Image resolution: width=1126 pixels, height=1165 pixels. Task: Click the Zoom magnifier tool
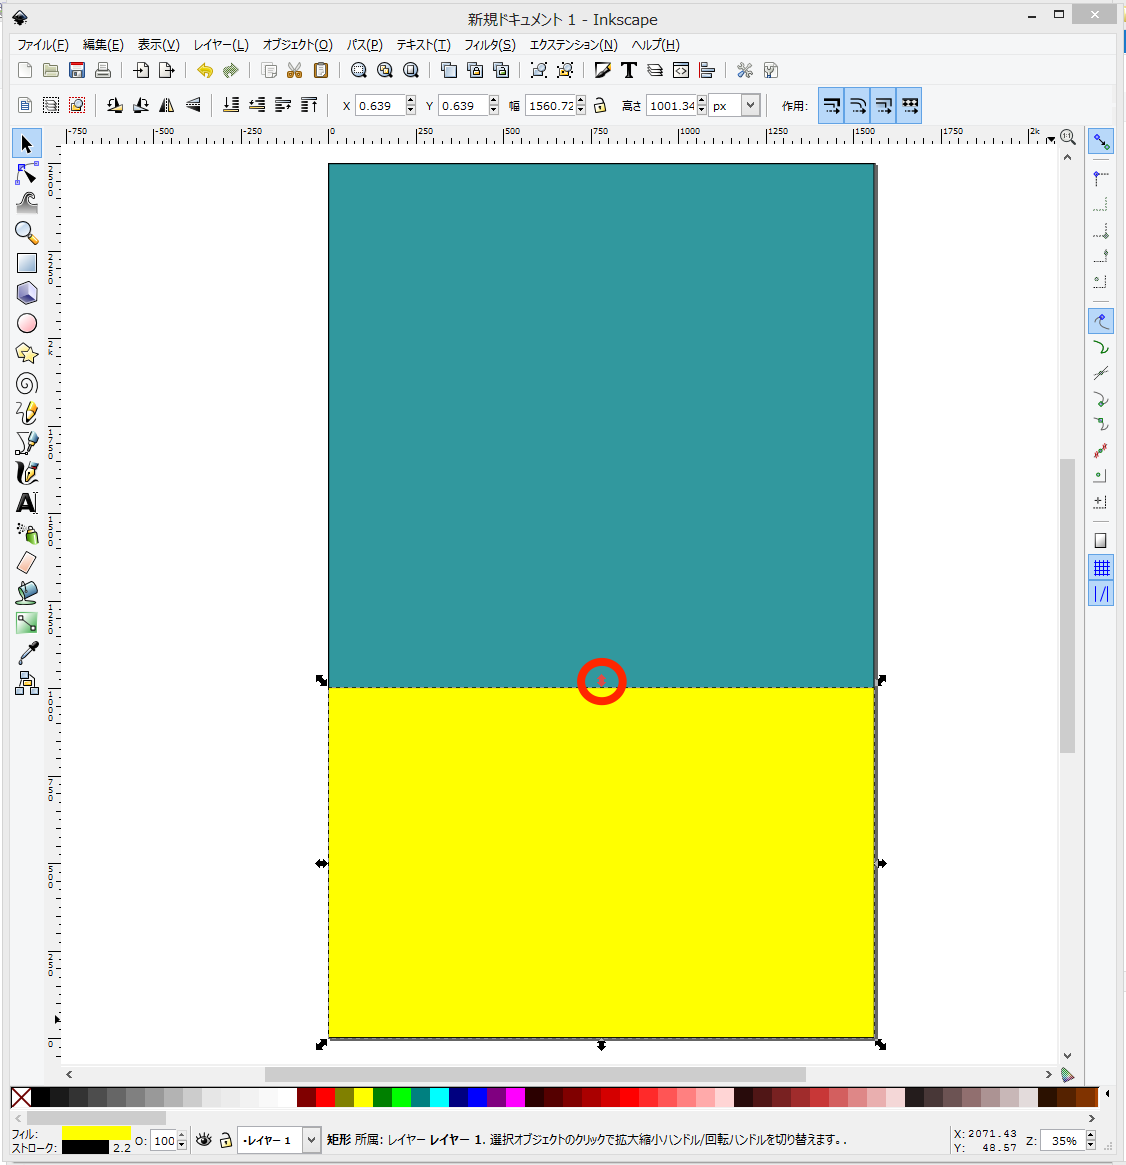click(27, 233)
